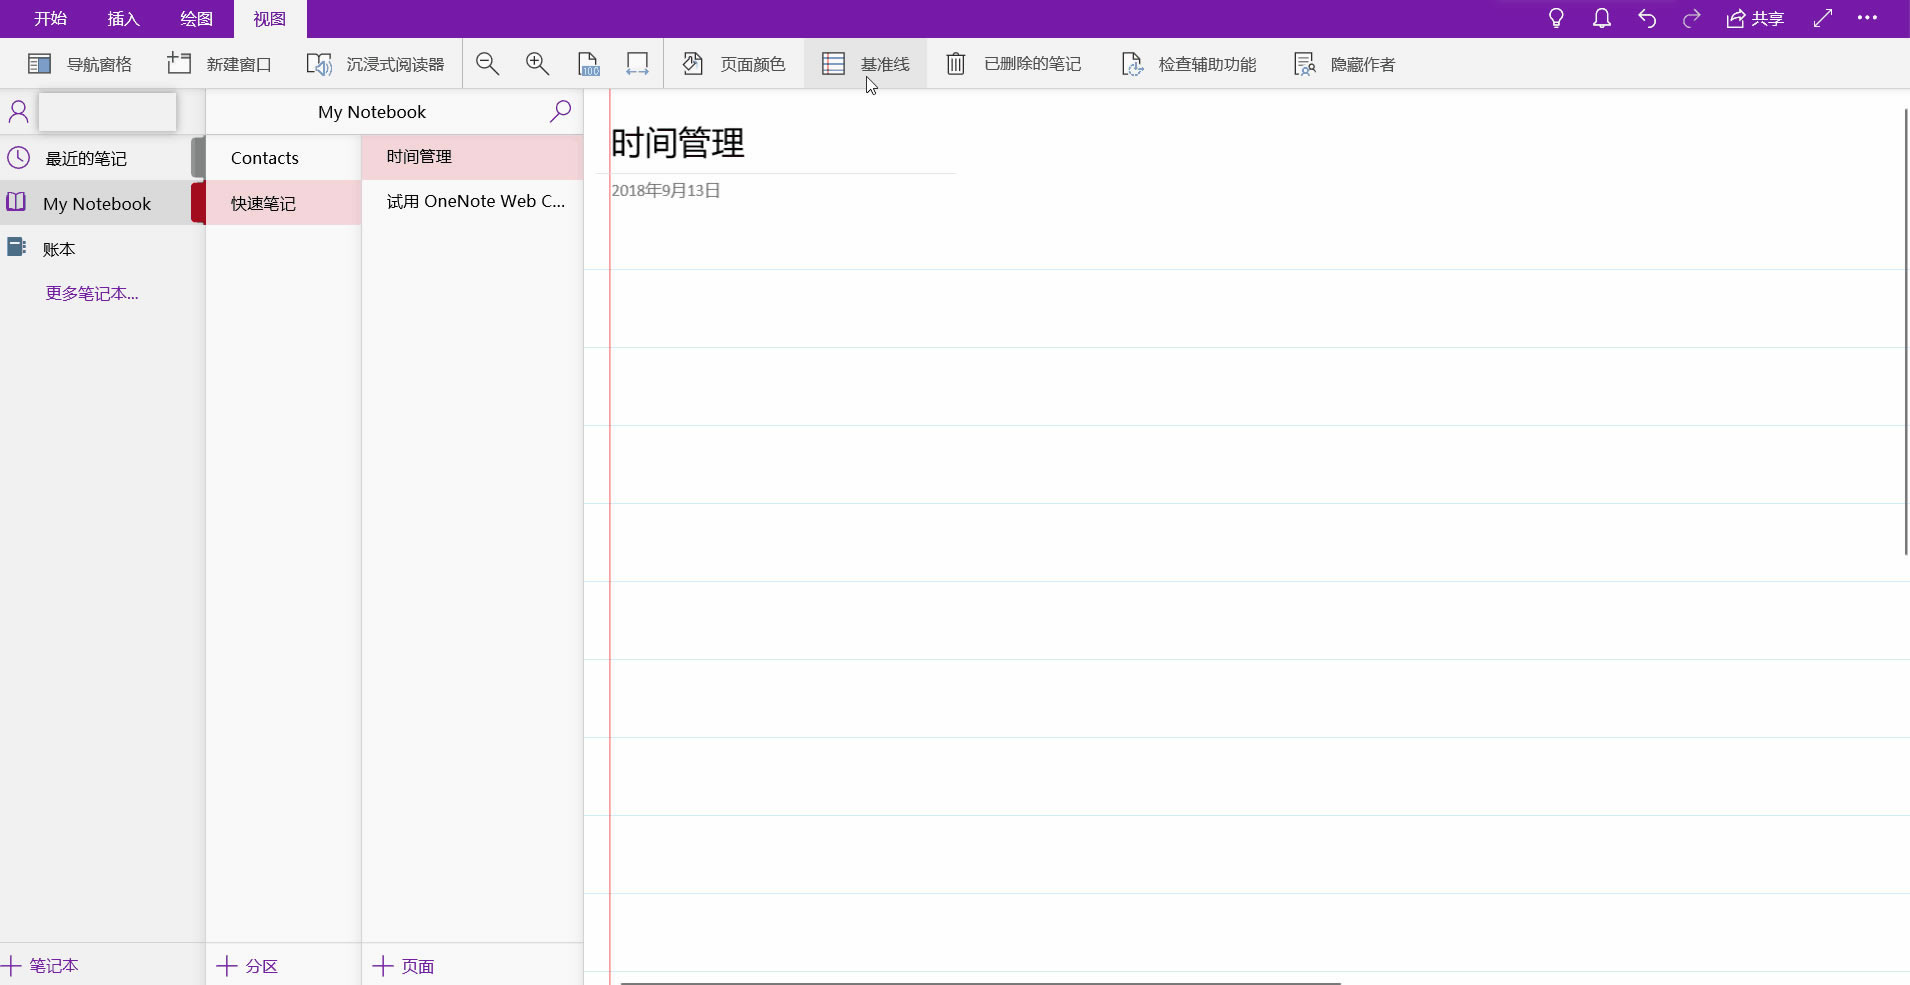Open the 插入 ribbon tab
The width and height of the screenshot is (1910, 985).
[122, 19]
